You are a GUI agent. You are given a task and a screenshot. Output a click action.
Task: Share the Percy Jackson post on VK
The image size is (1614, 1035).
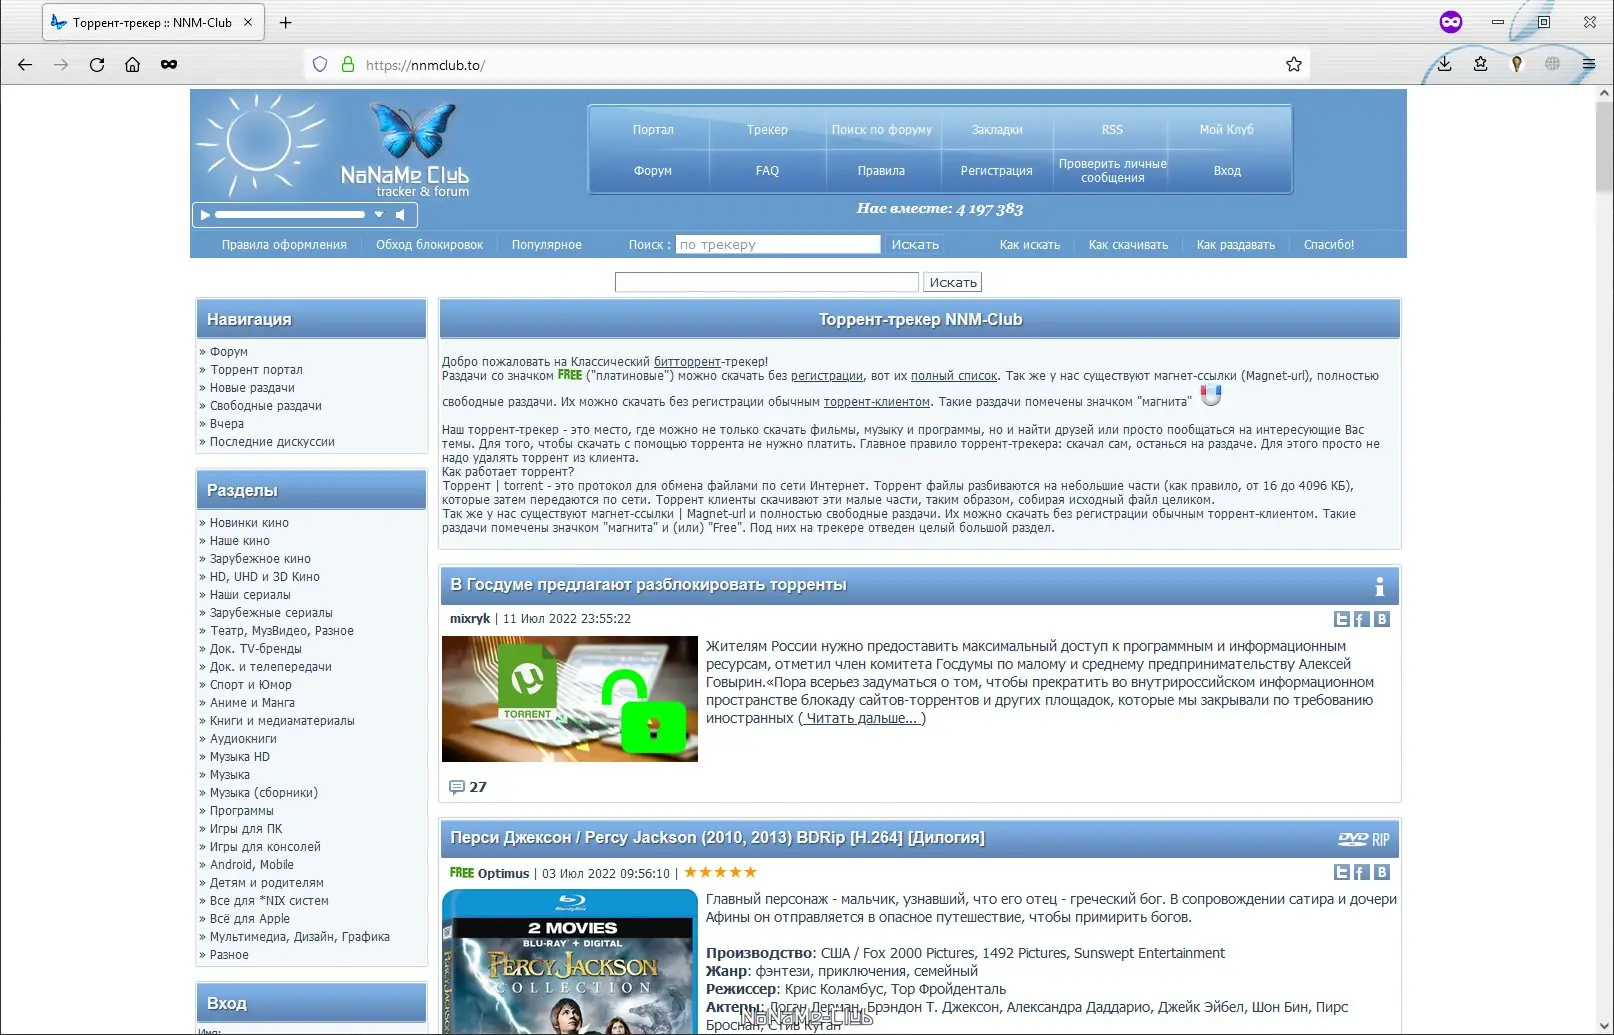pyautogui.click(x=1382, y=873)
